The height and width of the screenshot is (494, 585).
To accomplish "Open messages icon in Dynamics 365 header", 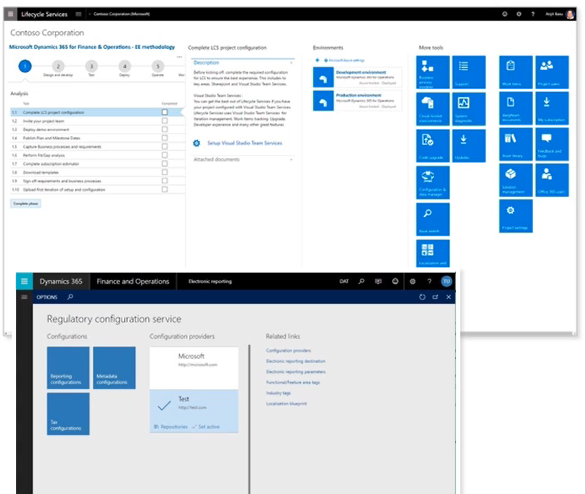I will [378, 281].
